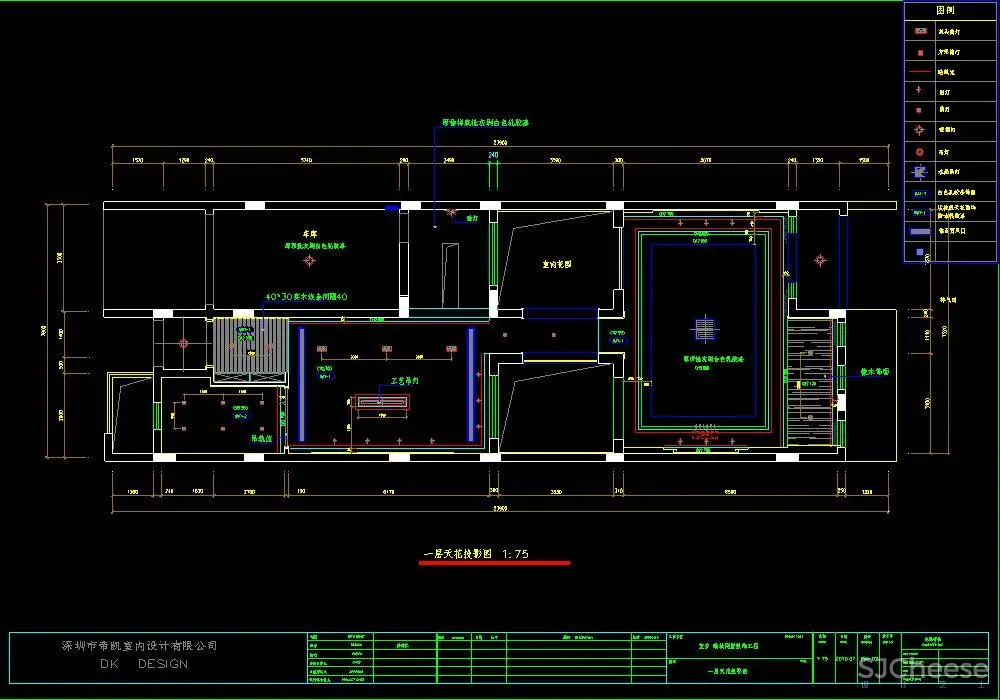Screen dimensions: 1000x700
Task: Click the blue horizontal bar legend symbol
Action: point(919,232)
